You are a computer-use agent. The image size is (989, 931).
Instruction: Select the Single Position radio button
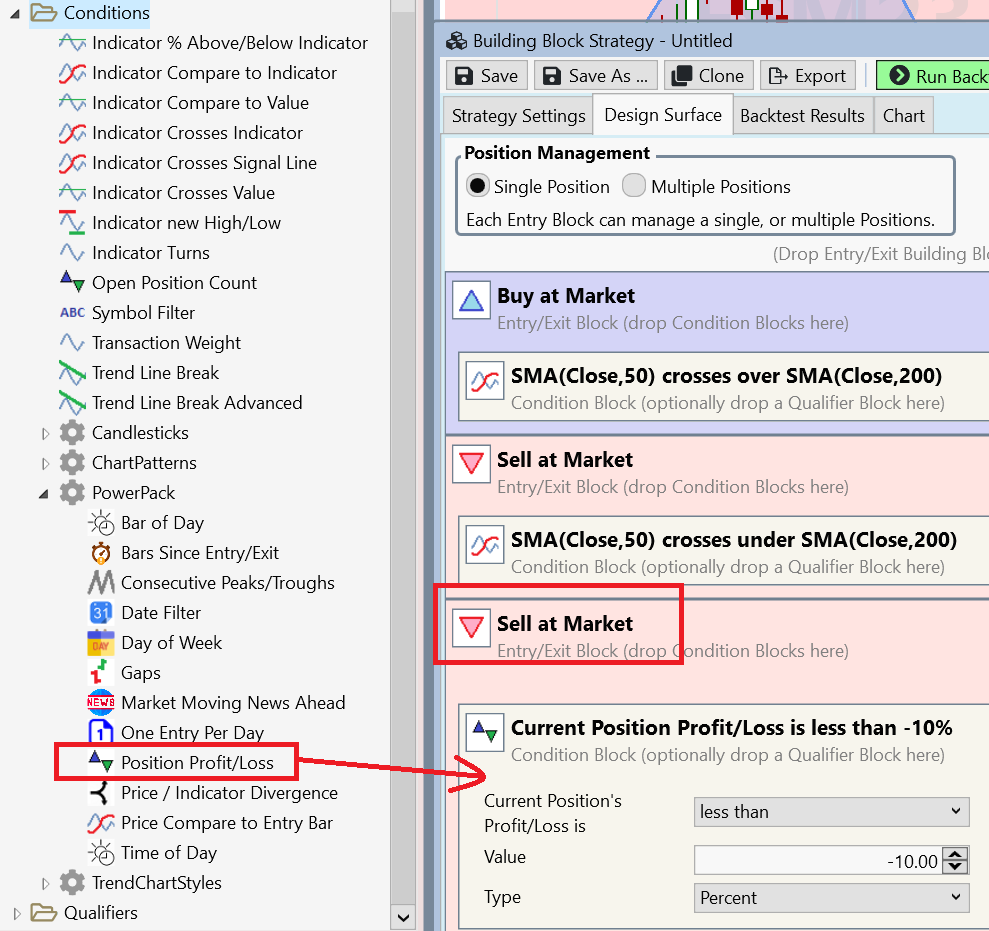point(478,186)
